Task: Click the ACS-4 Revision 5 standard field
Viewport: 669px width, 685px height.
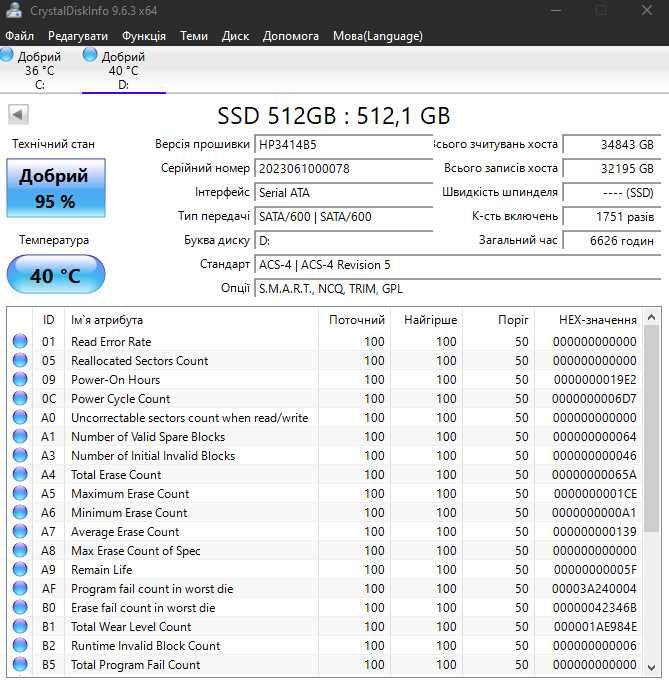Action: click(x=458, y=264)
